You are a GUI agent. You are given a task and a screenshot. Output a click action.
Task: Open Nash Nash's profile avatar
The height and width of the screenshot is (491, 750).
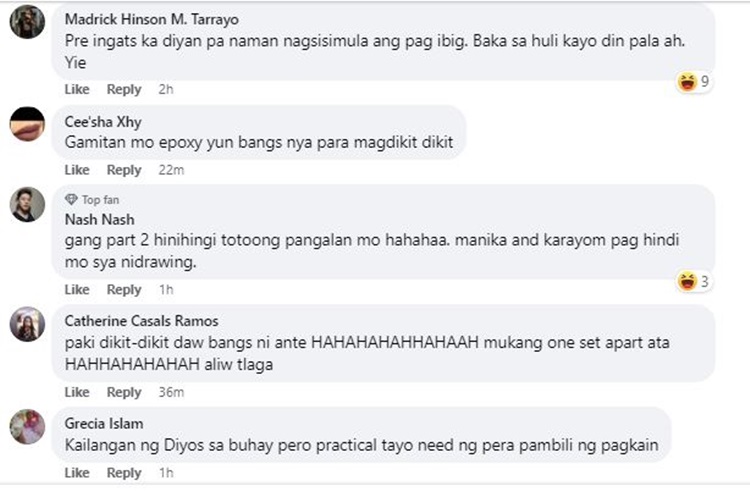point(27,204)
